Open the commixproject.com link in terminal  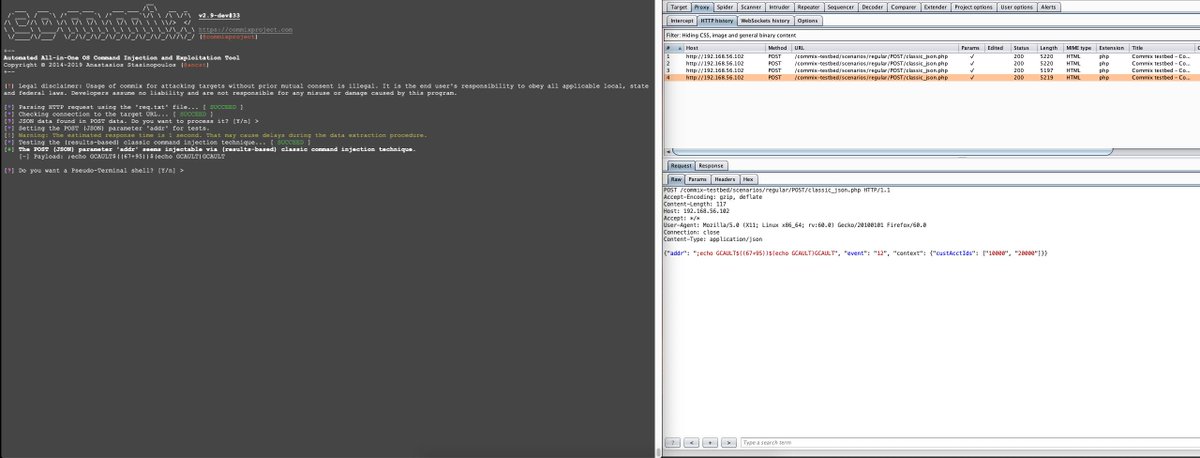point(246,30)
